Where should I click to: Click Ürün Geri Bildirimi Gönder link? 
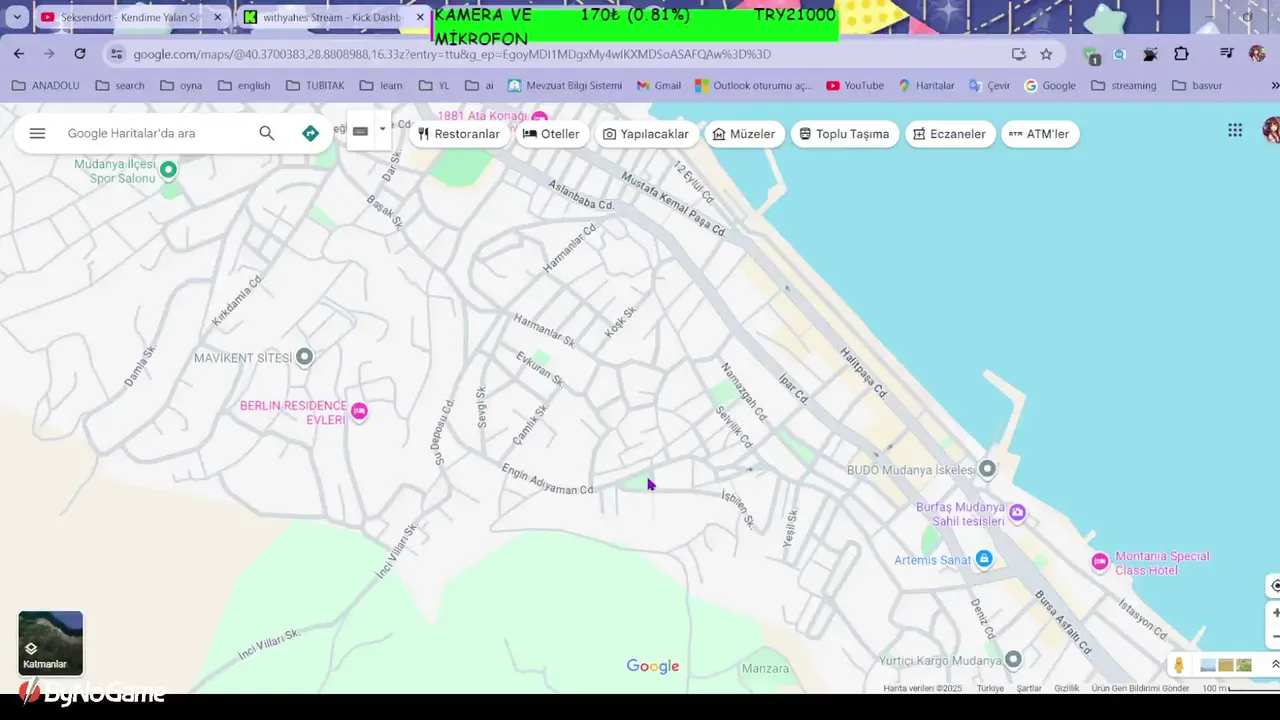pyautogui.click(x=1140, y=688)
